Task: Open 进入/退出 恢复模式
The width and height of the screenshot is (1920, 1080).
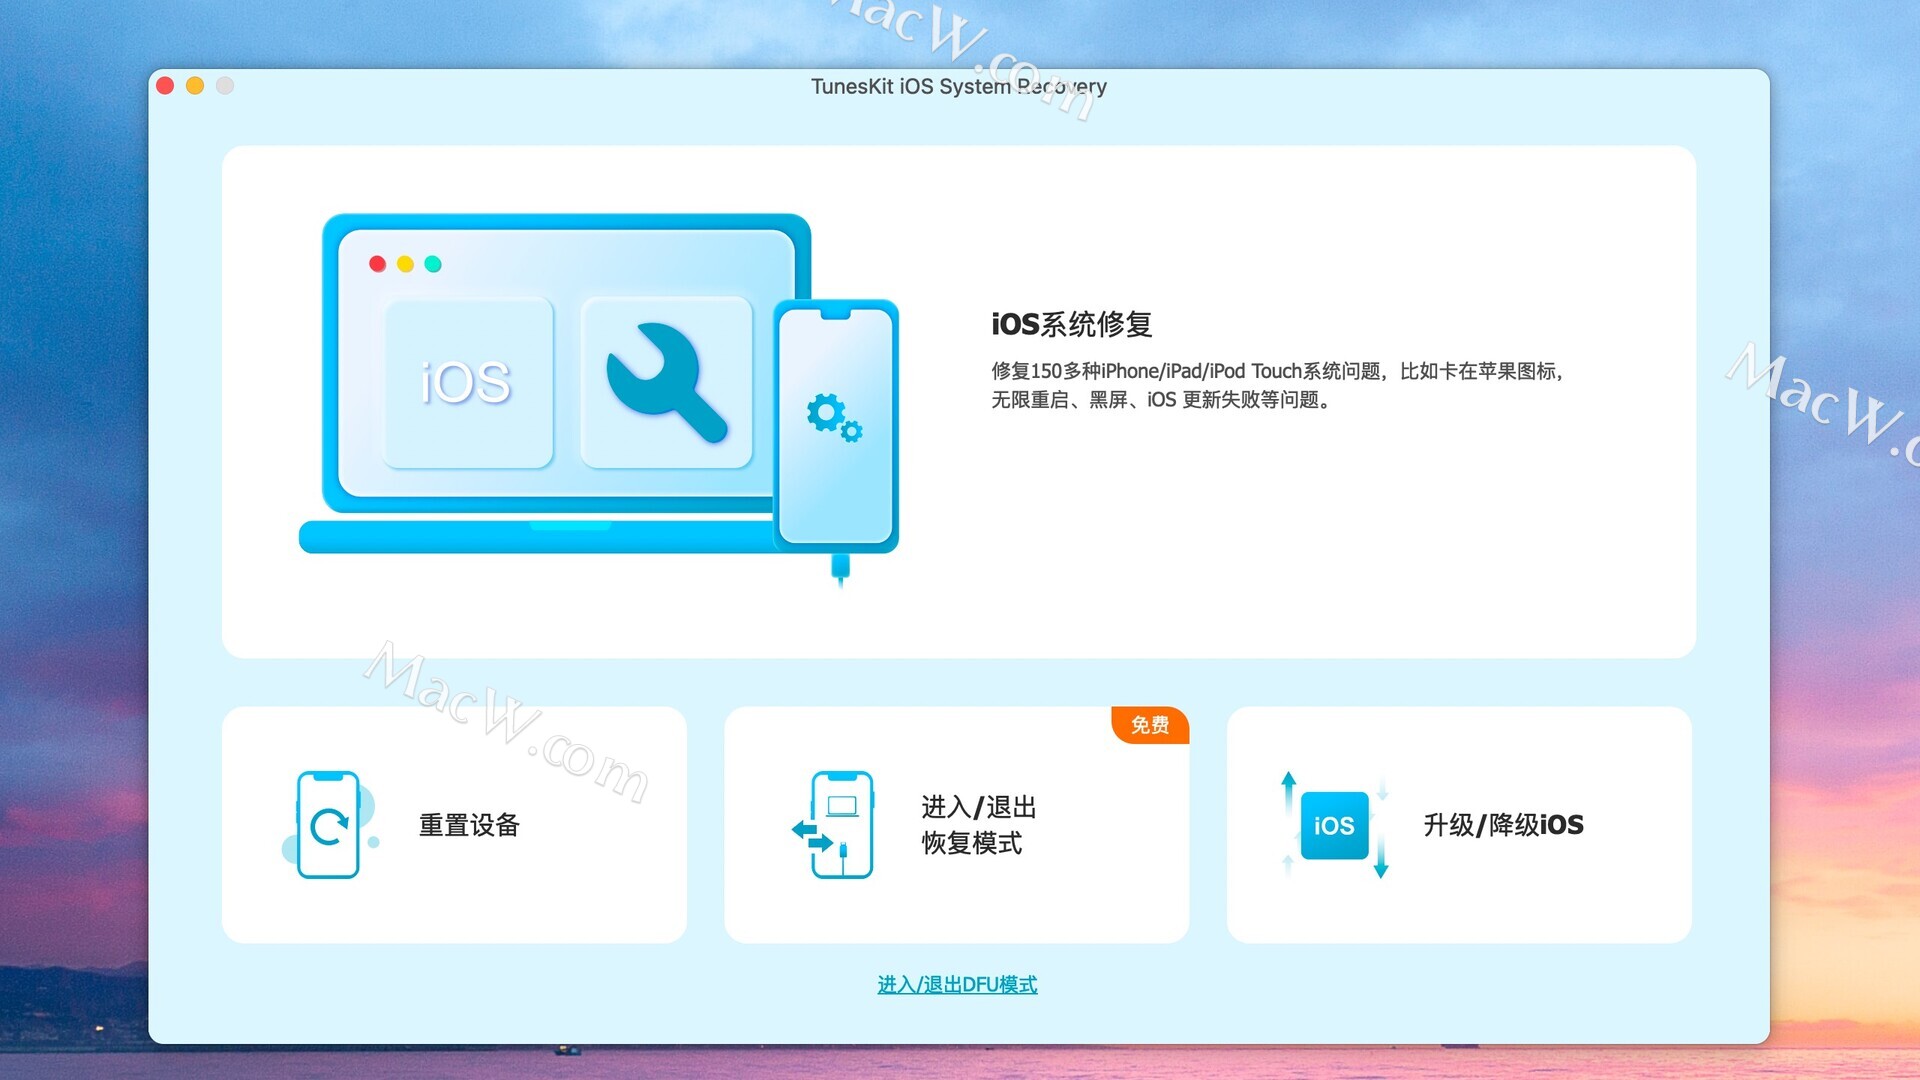Action: [x=956, y=825]
